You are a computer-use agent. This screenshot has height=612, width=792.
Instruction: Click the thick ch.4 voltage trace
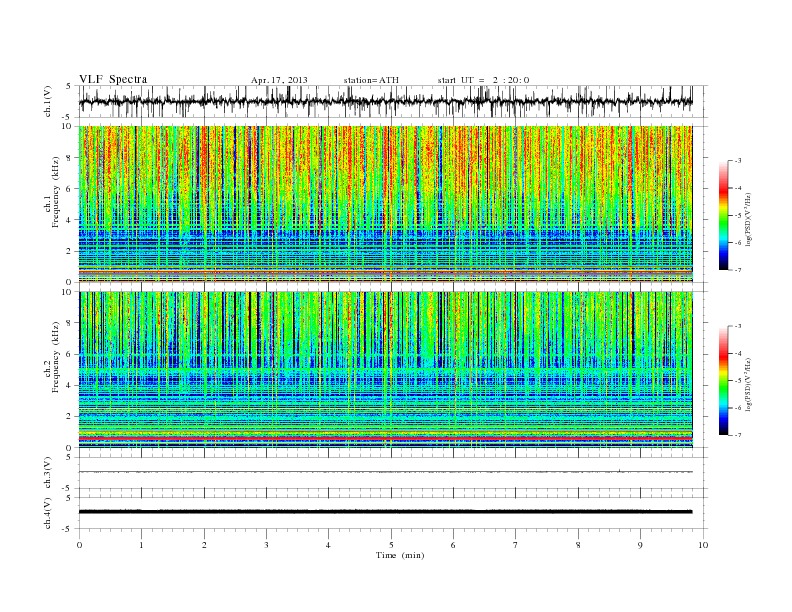point(385,512)
